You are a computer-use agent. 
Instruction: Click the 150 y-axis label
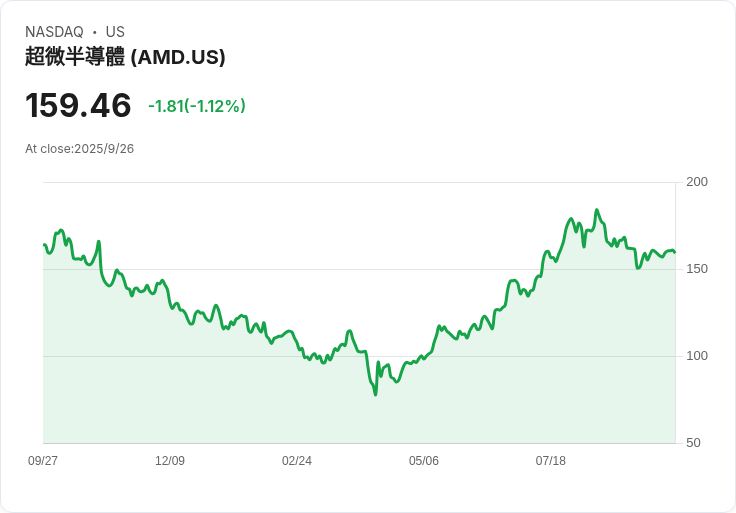pyautogui.click(x=697, y=269)
